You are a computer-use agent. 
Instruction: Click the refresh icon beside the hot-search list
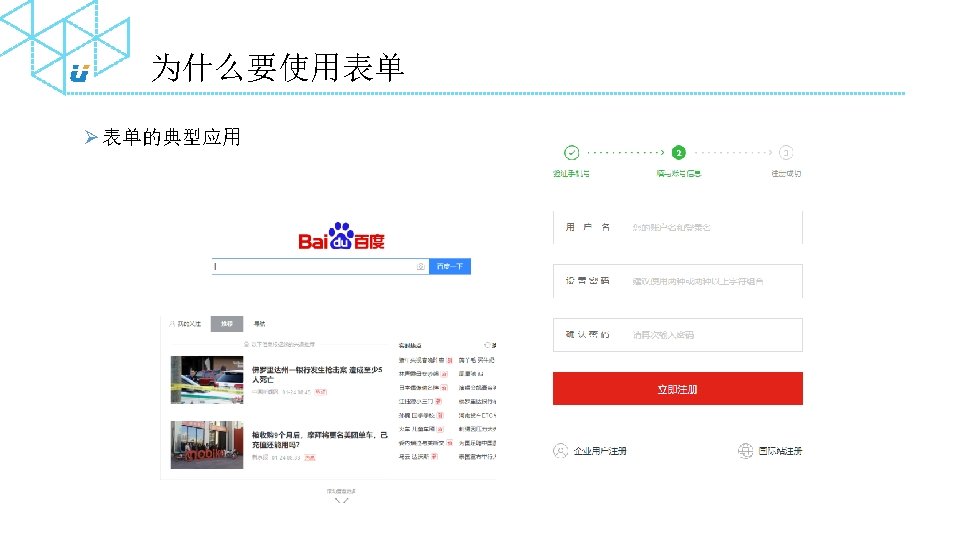(x=489, y=345)
